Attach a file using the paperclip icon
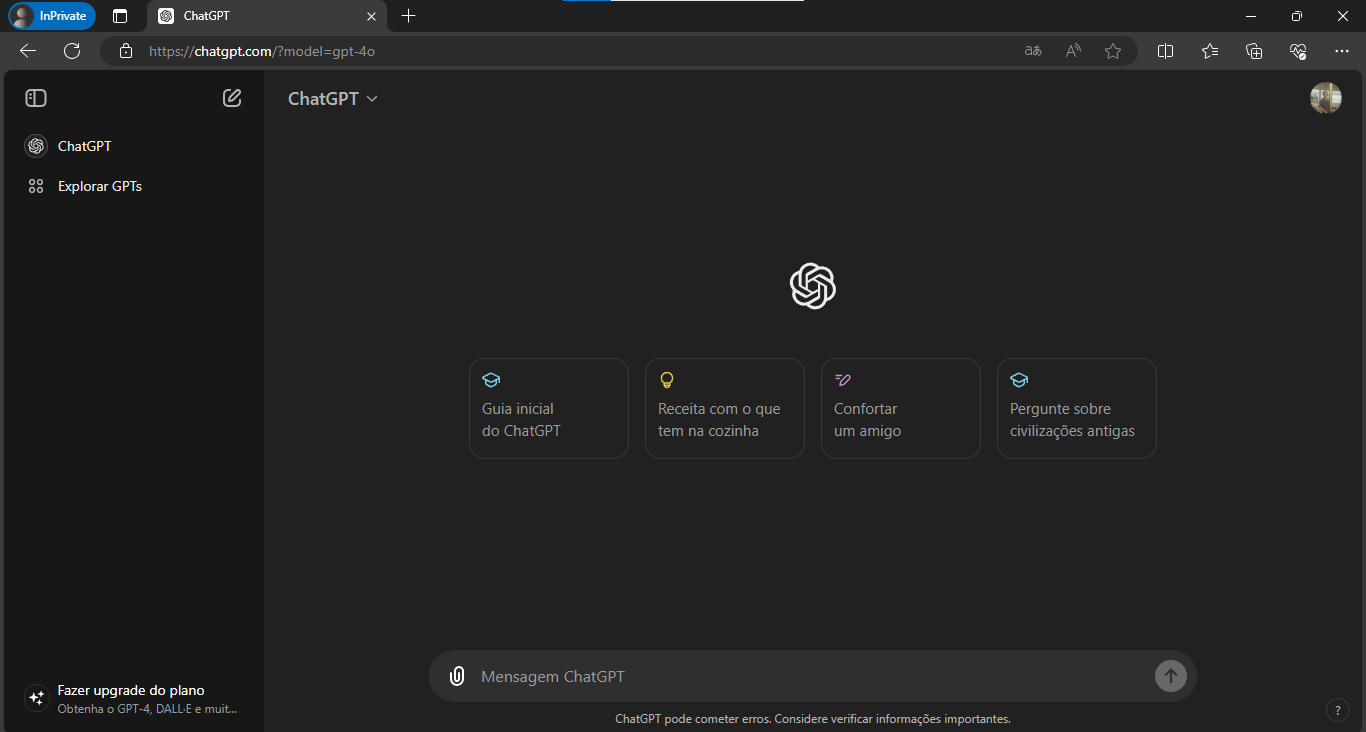 (457, 676)
